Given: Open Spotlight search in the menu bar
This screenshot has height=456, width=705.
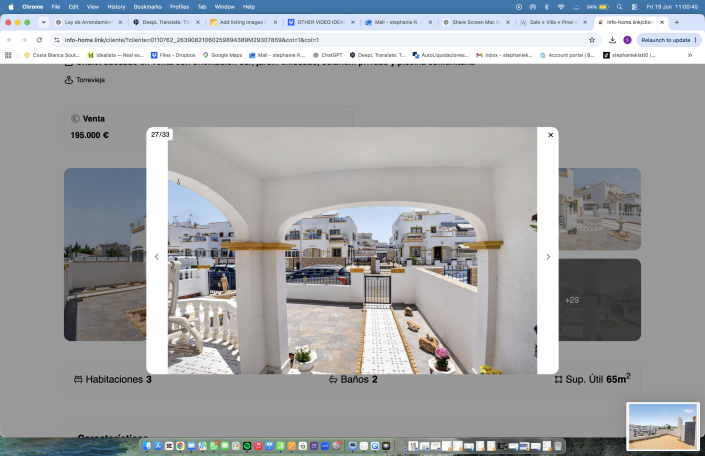Looking at the screenshot, I should pos(620,7).
